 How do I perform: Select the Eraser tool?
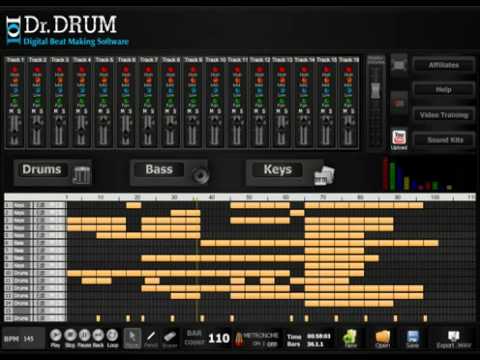coord(170,337)
